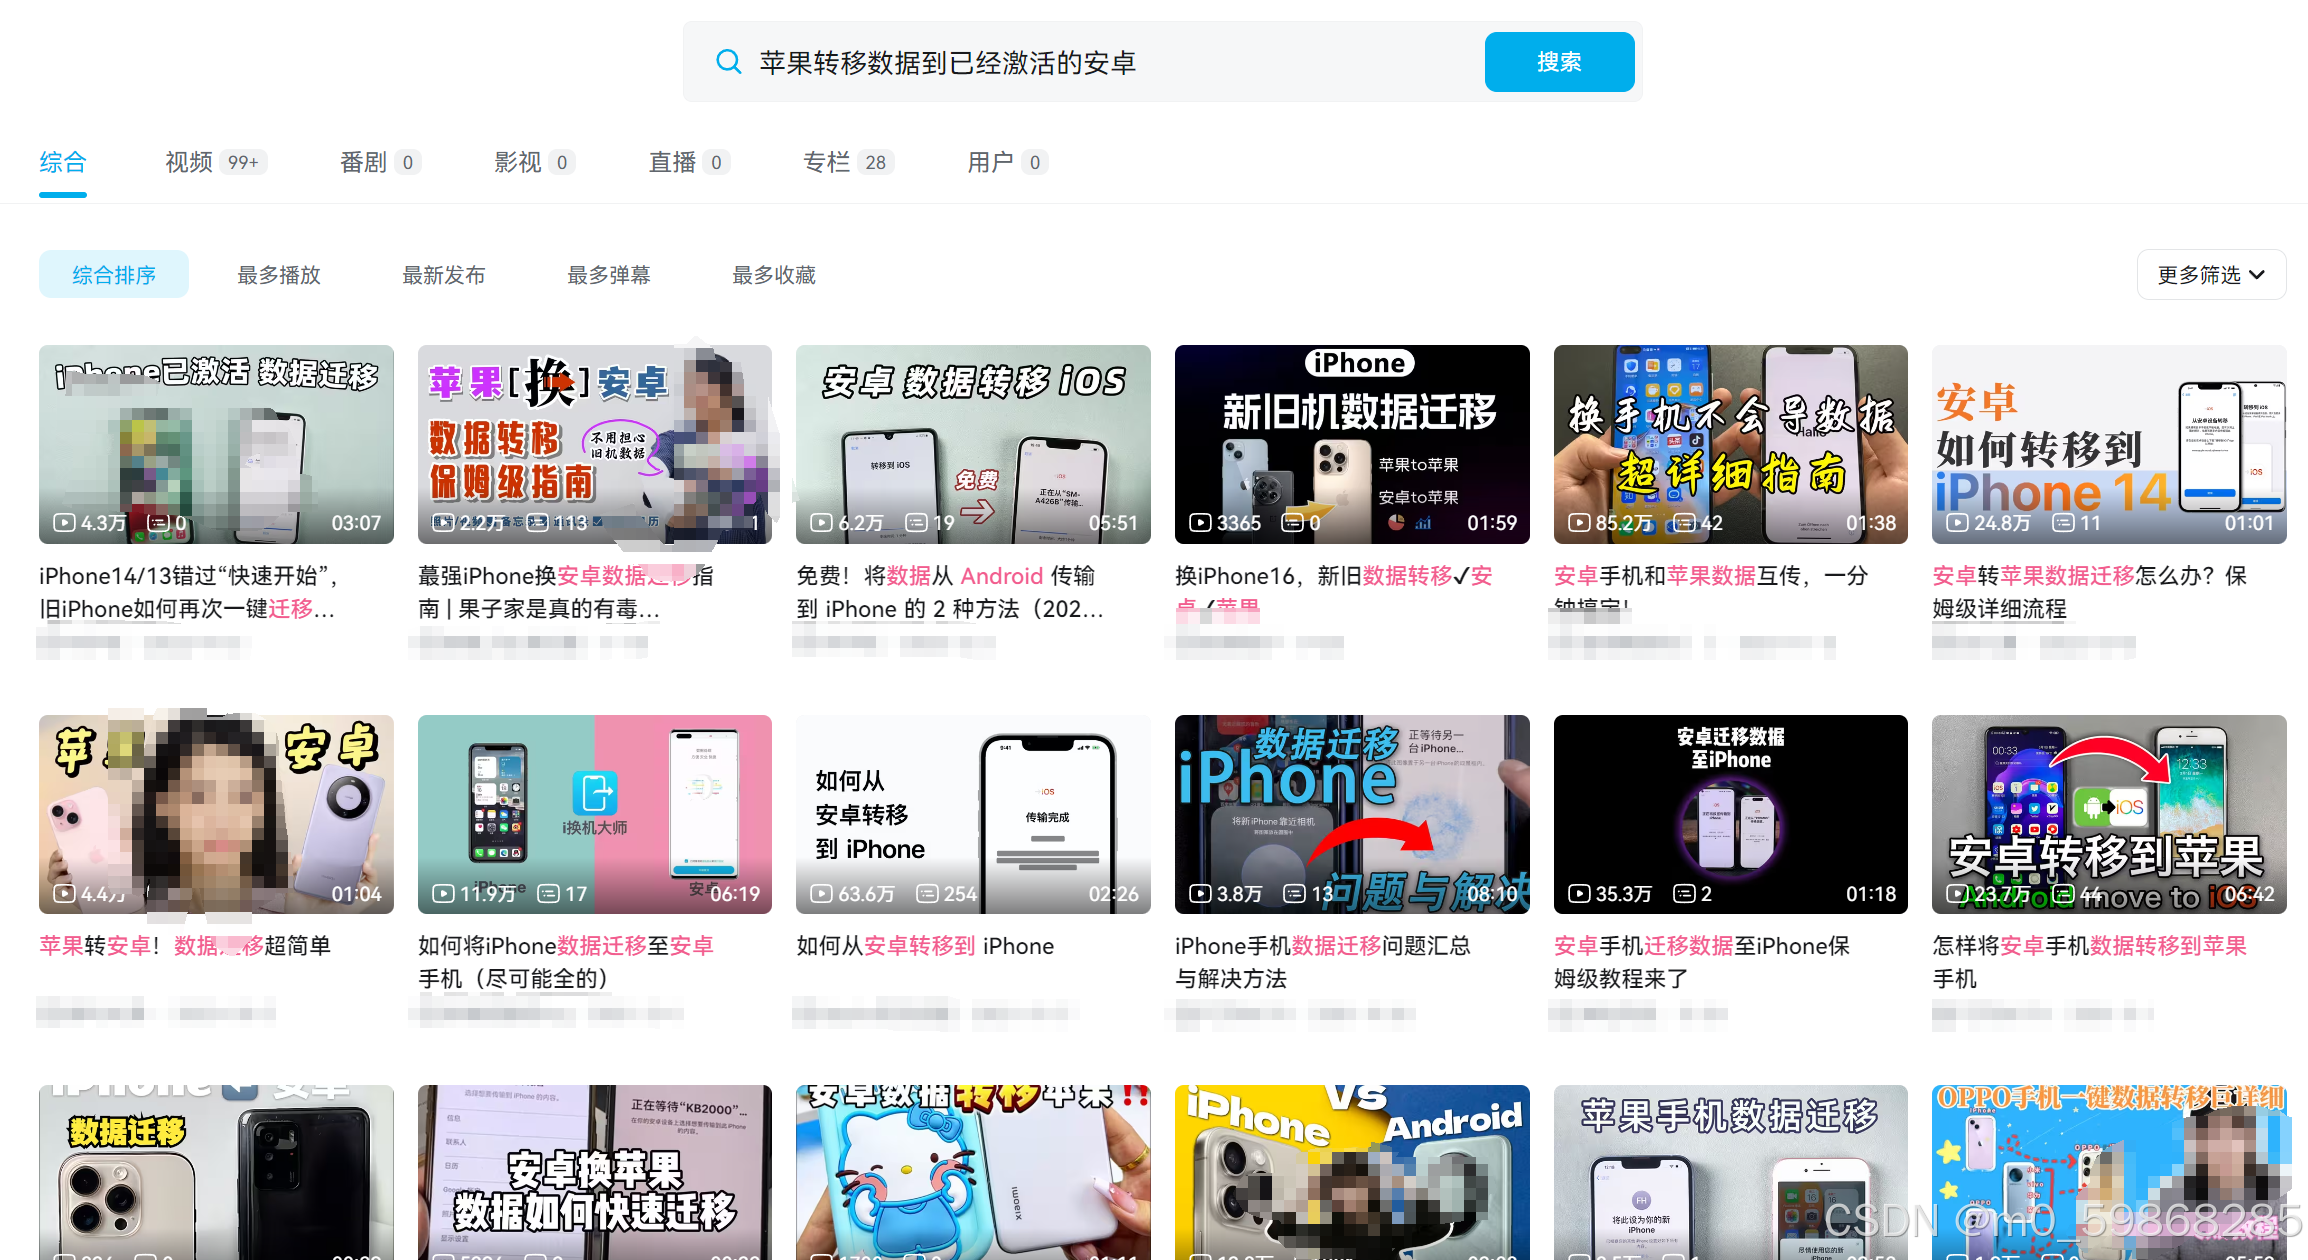2308x1260 pixels.
Task: Sort by 最多弹幕 option
Action: [x=609, y=274]
